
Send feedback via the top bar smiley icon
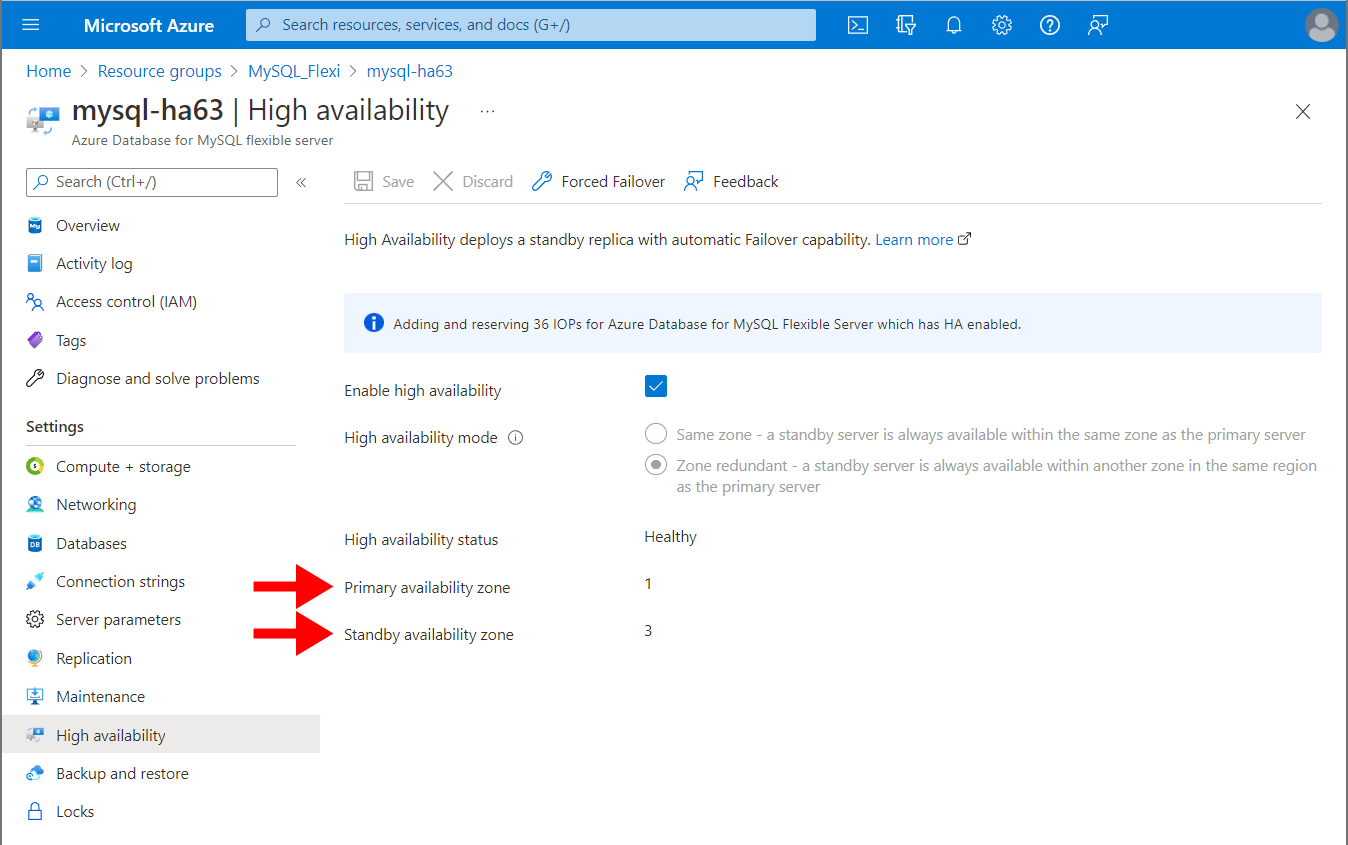click(x=1097, y=25)
